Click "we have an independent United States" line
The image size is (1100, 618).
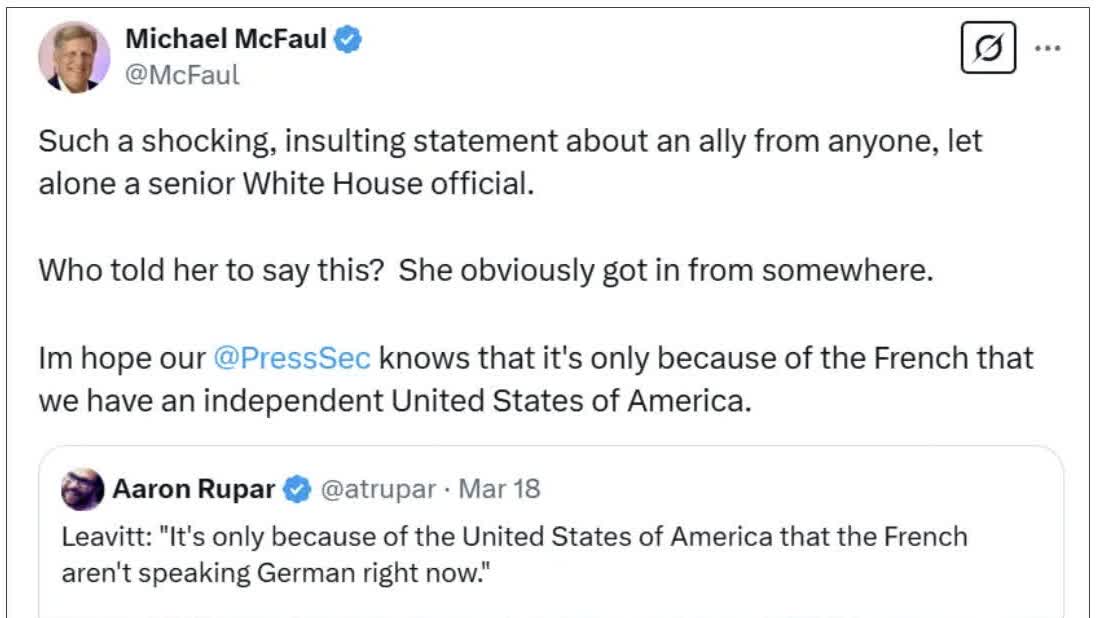(x=393, y=401)
